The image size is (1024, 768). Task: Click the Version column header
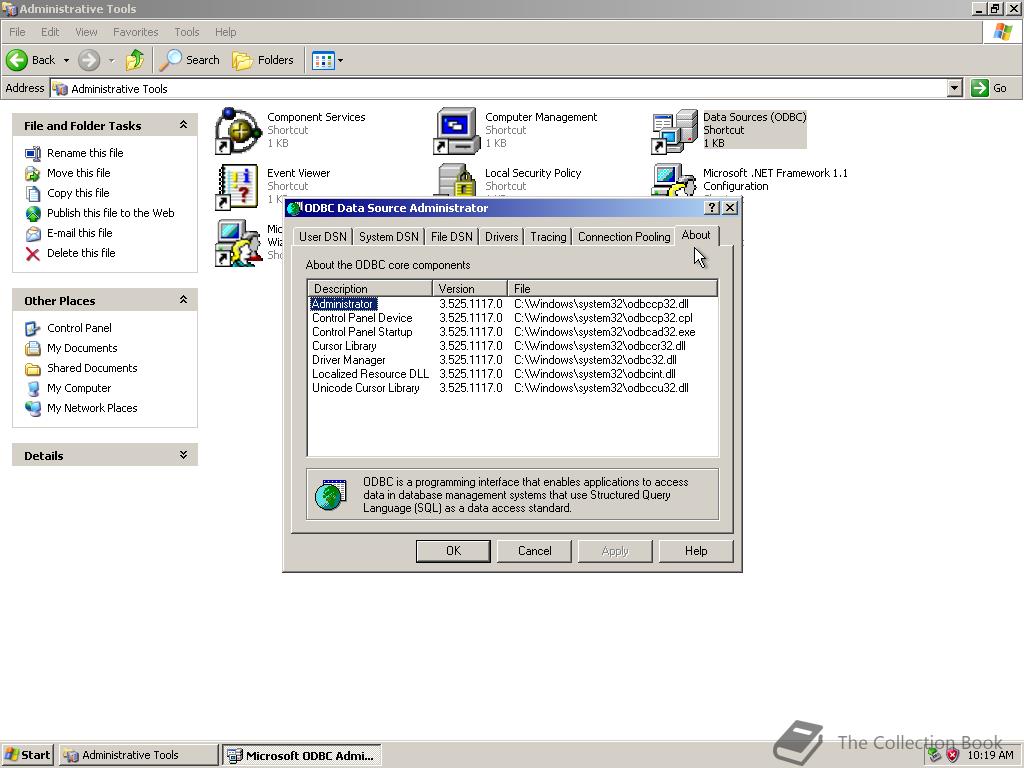(x=470, y=289)
